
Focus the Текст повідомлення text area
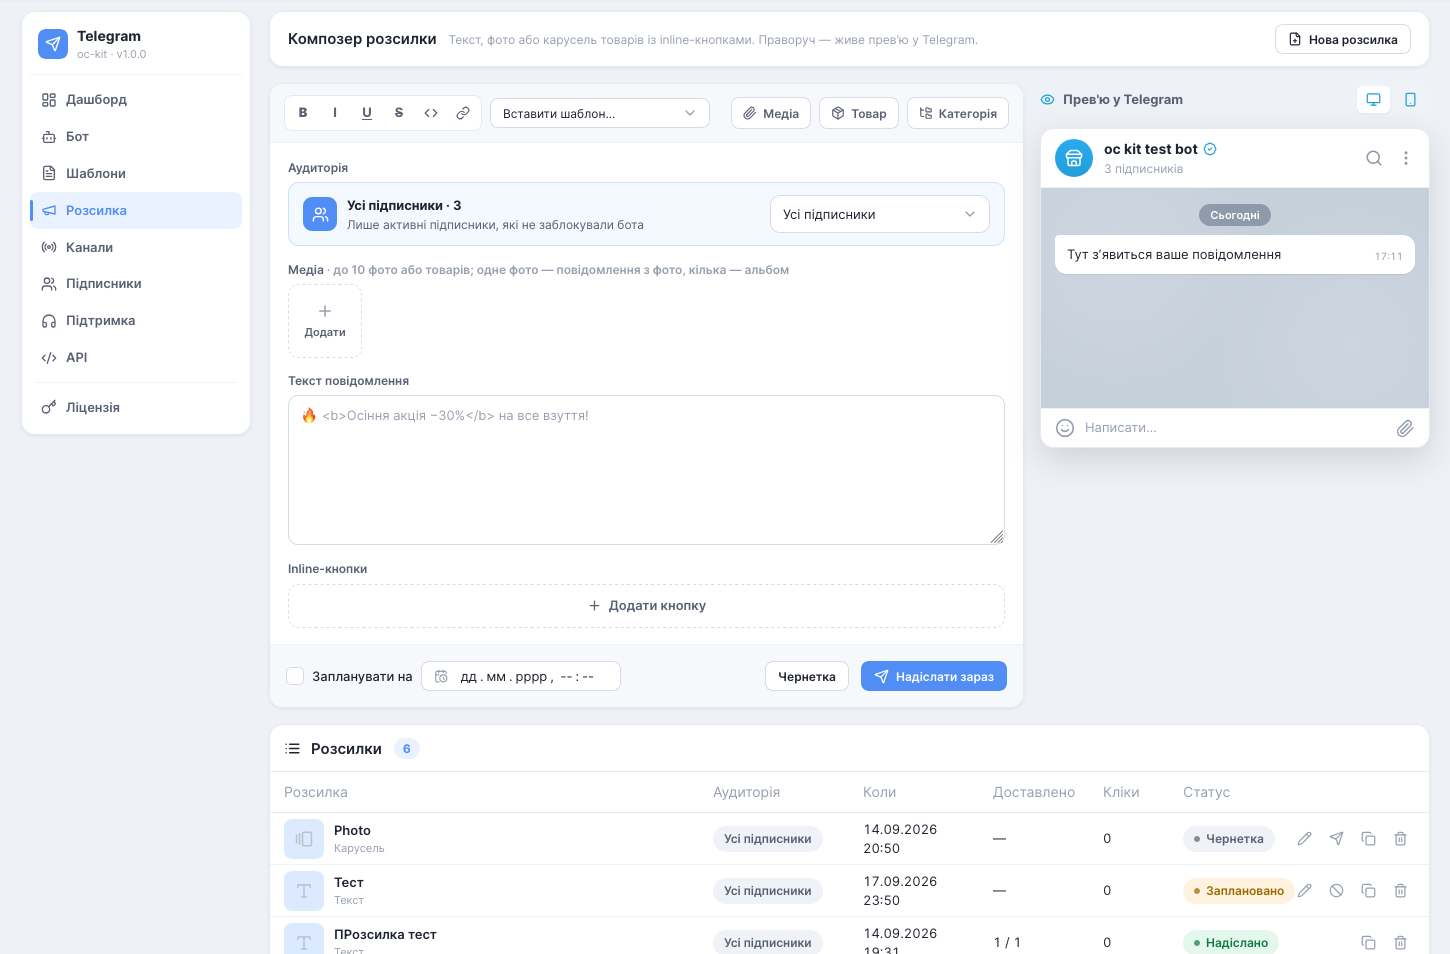pos(646,470)
